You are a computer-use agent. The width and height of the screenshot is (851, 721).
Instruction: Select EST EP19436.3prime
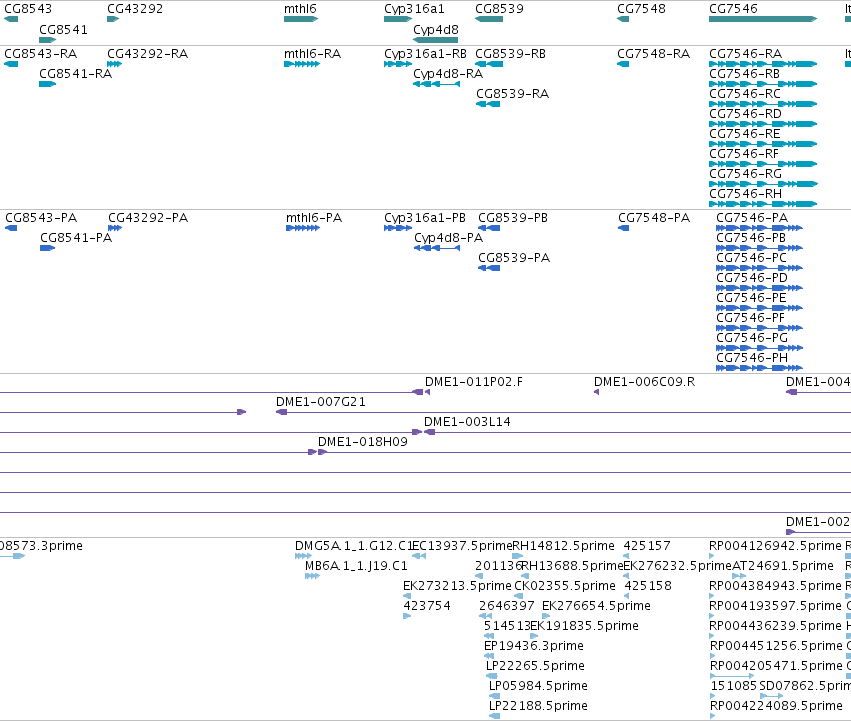tap(534, 646)
